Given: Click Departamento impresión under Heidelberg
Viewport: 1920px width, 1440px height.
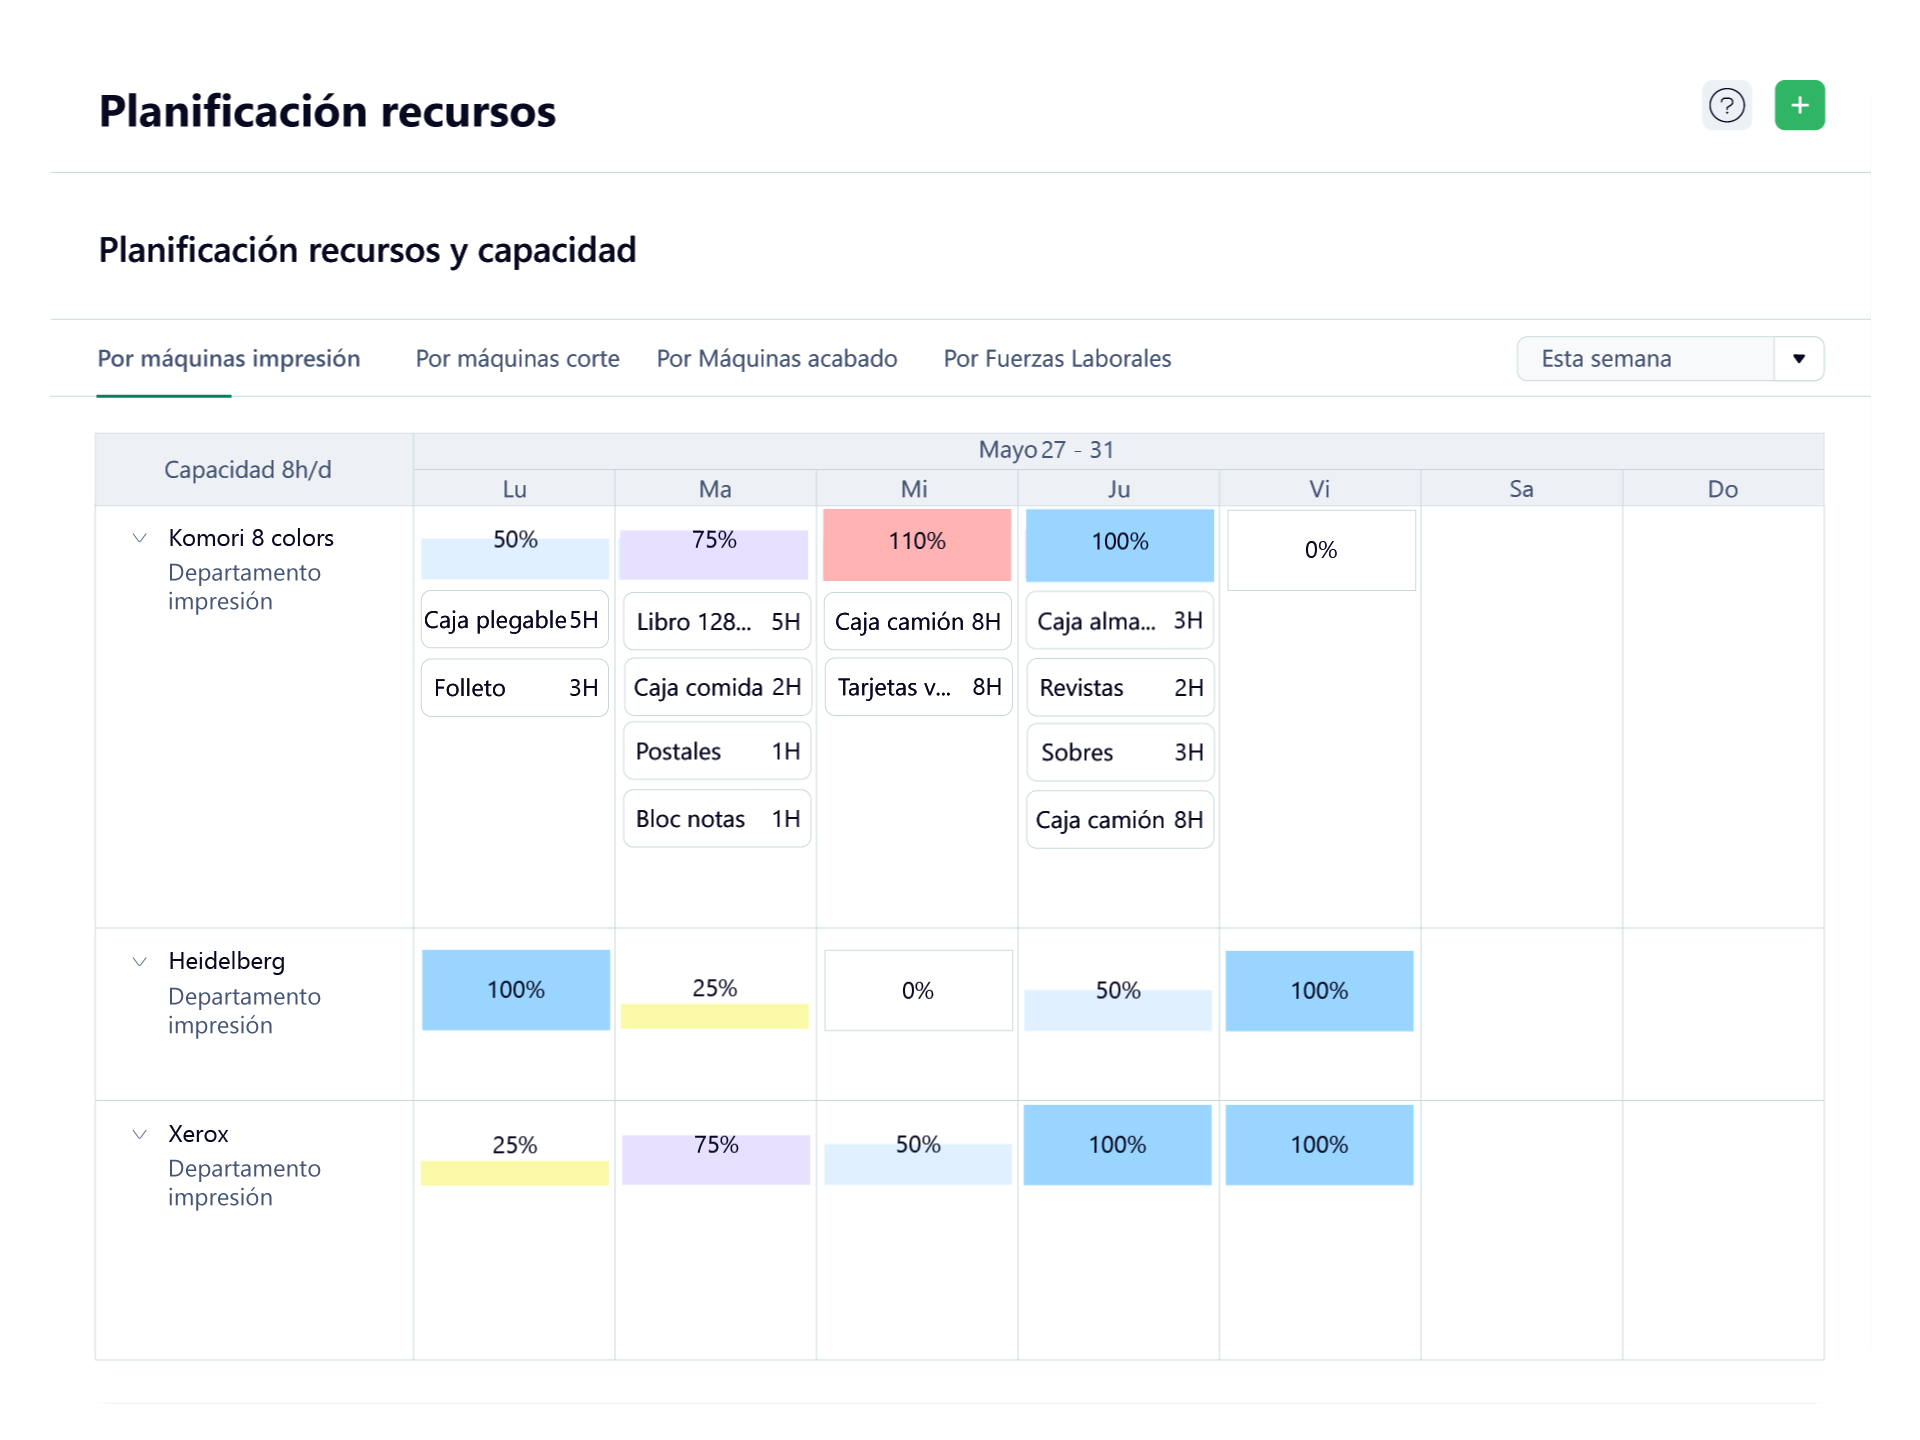Looking at the screenshot, I should click(244, 1011).
